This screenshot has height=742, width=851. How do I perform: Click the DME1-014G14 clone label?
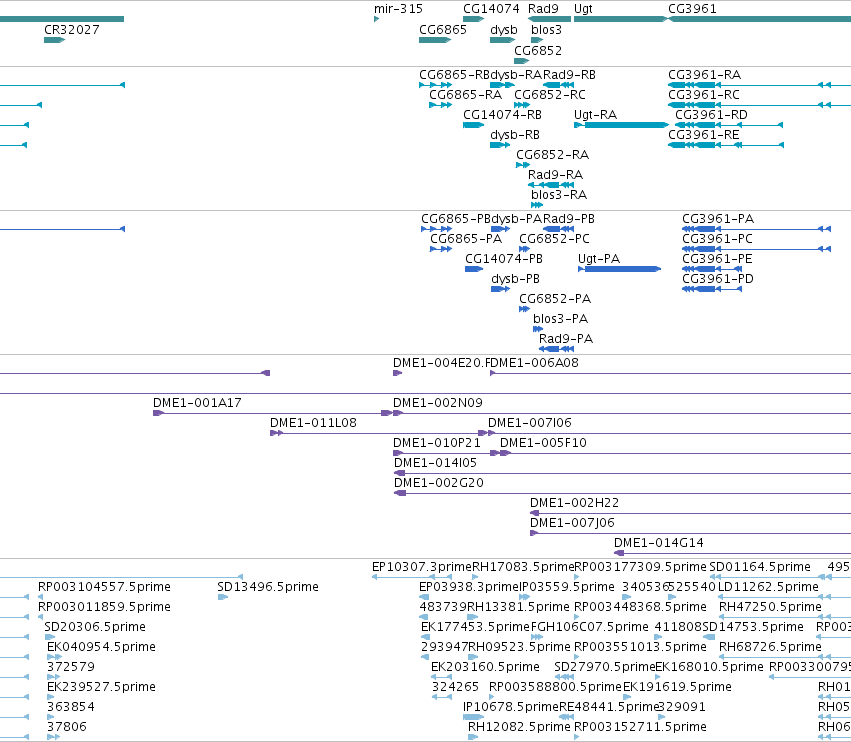658,543
